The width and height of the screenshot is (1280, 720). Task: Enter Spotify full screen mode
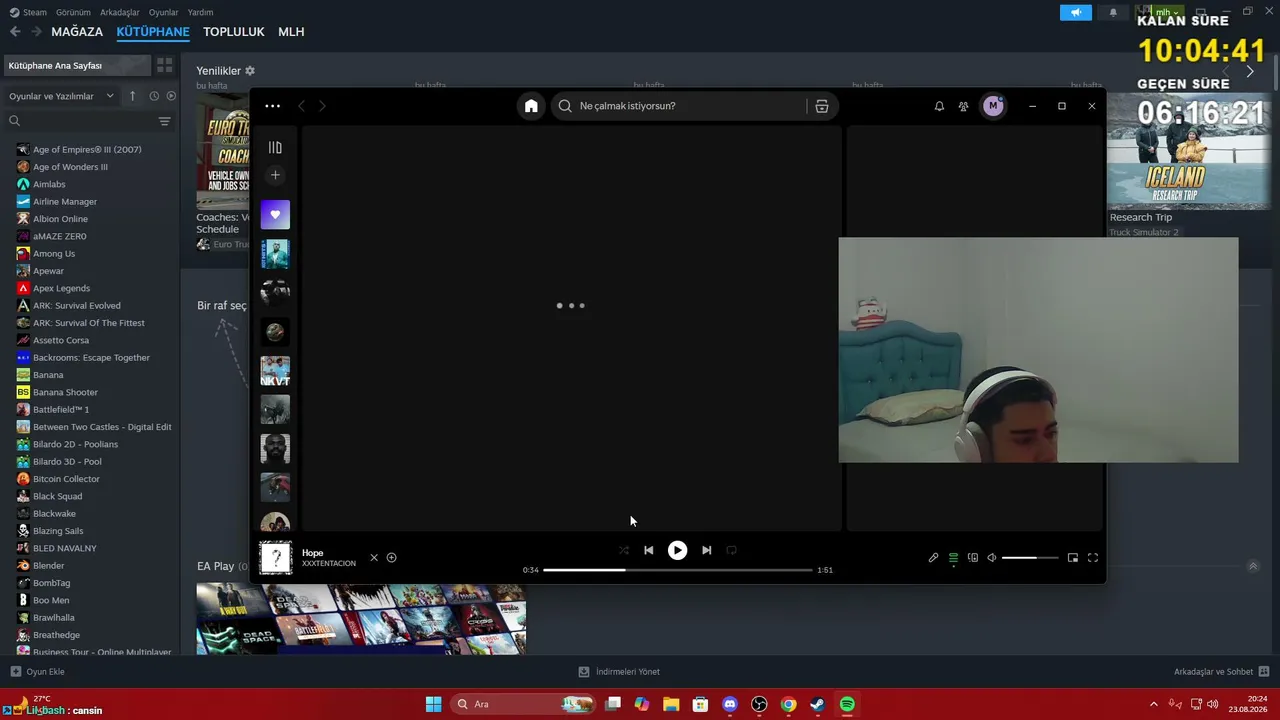coord(1093,558)
